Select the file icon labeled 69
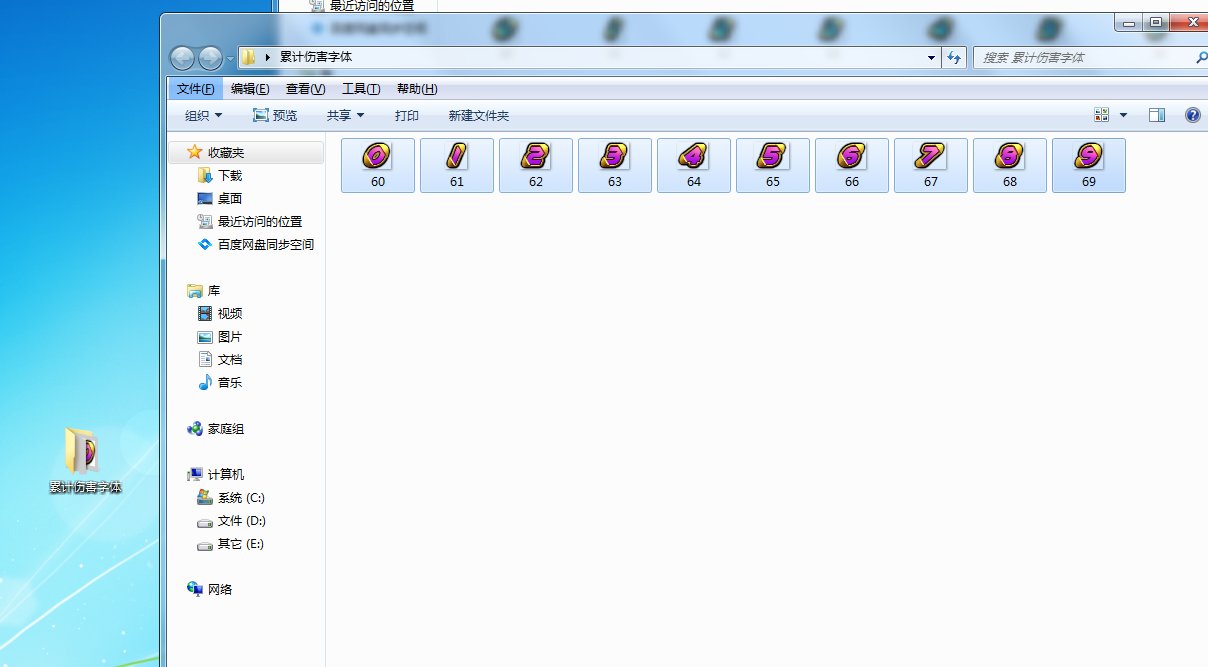1208x667 pixels. pos(1089,165)
